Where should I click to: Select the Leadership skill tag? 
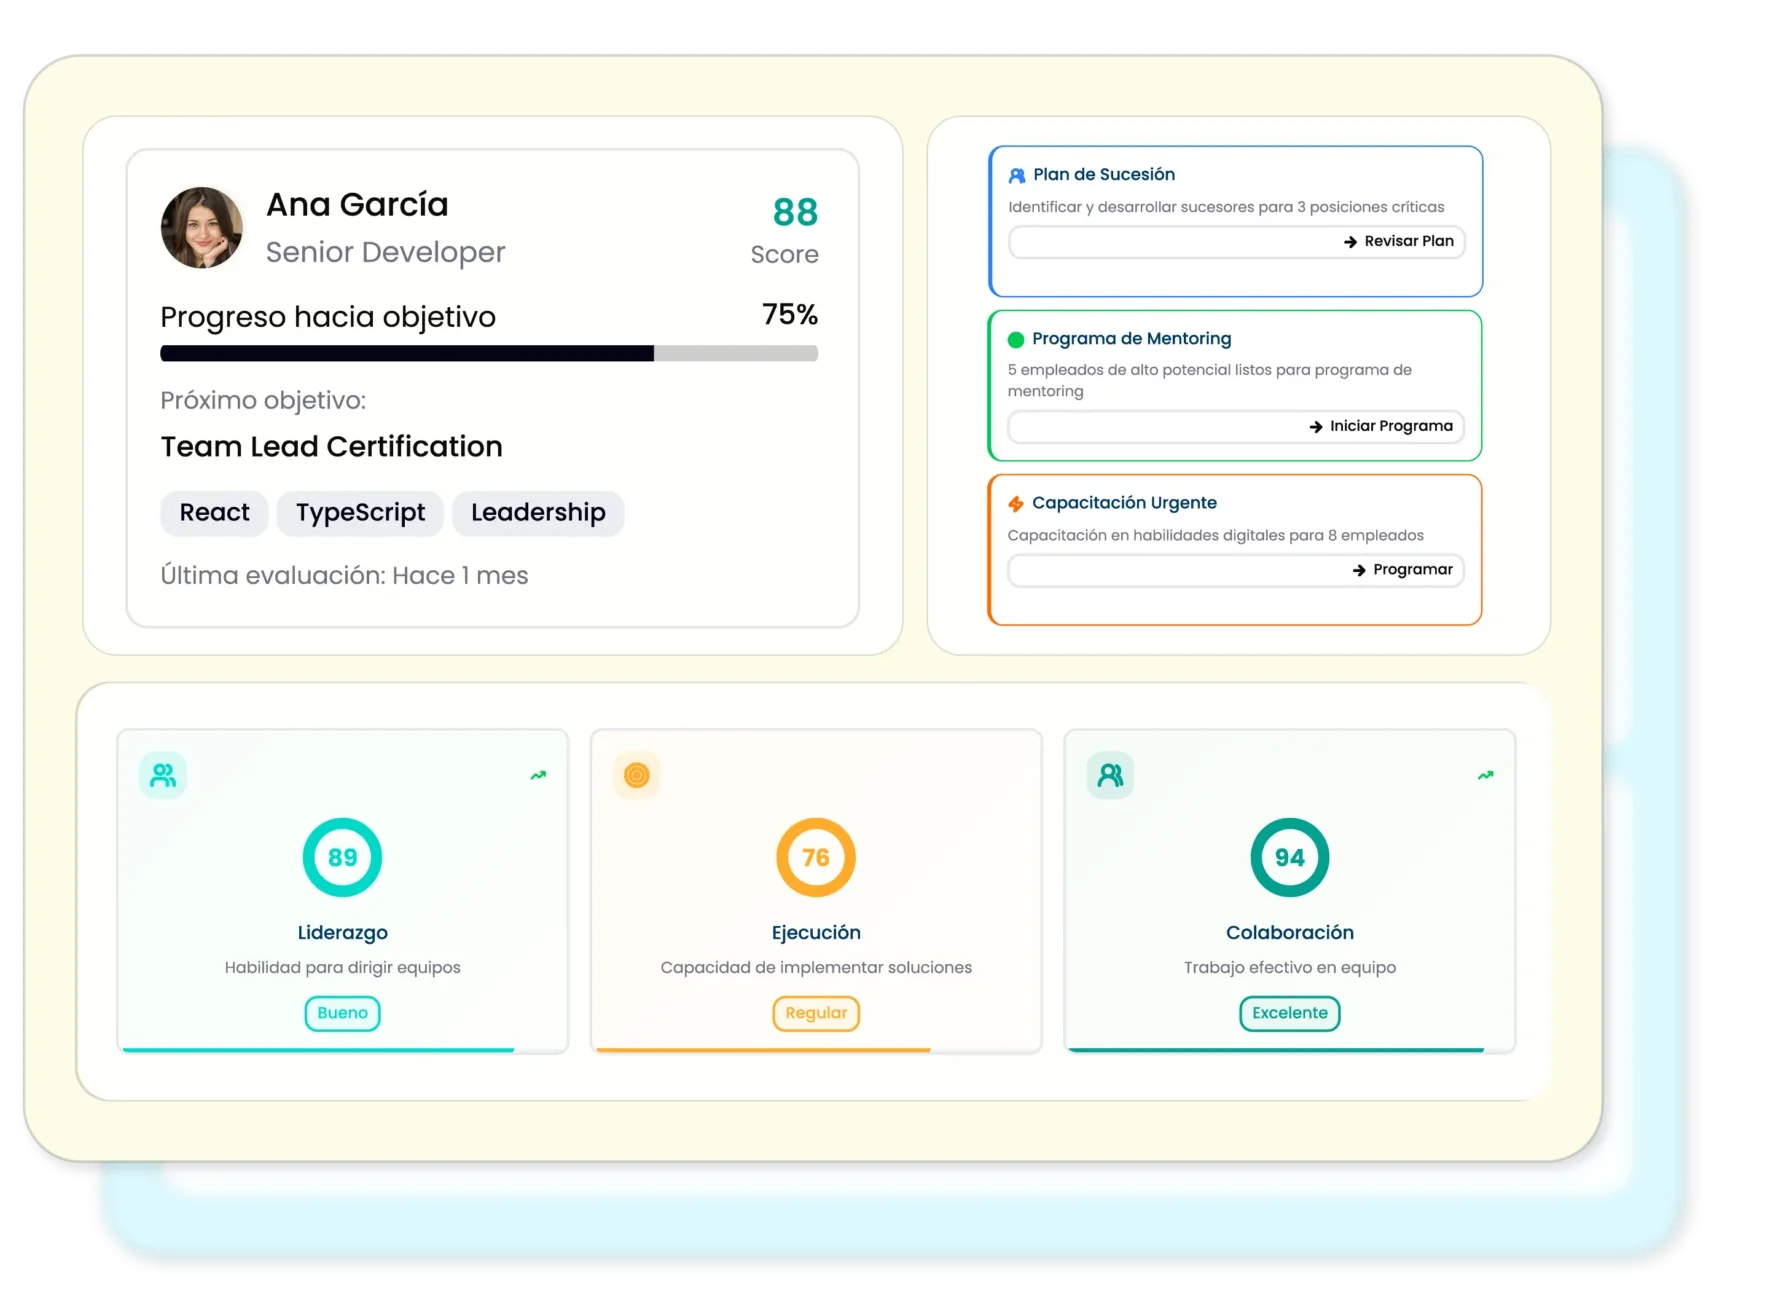[x=538, y=513]
